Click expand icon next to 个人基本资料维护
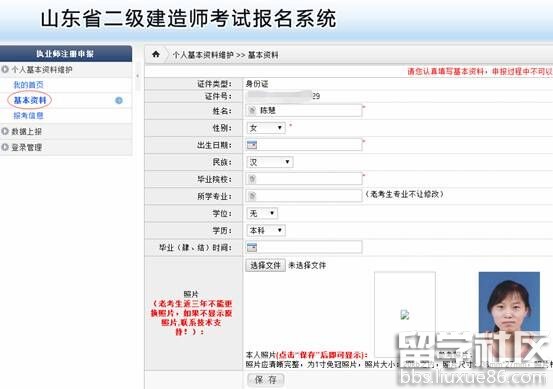 point(5,69)
